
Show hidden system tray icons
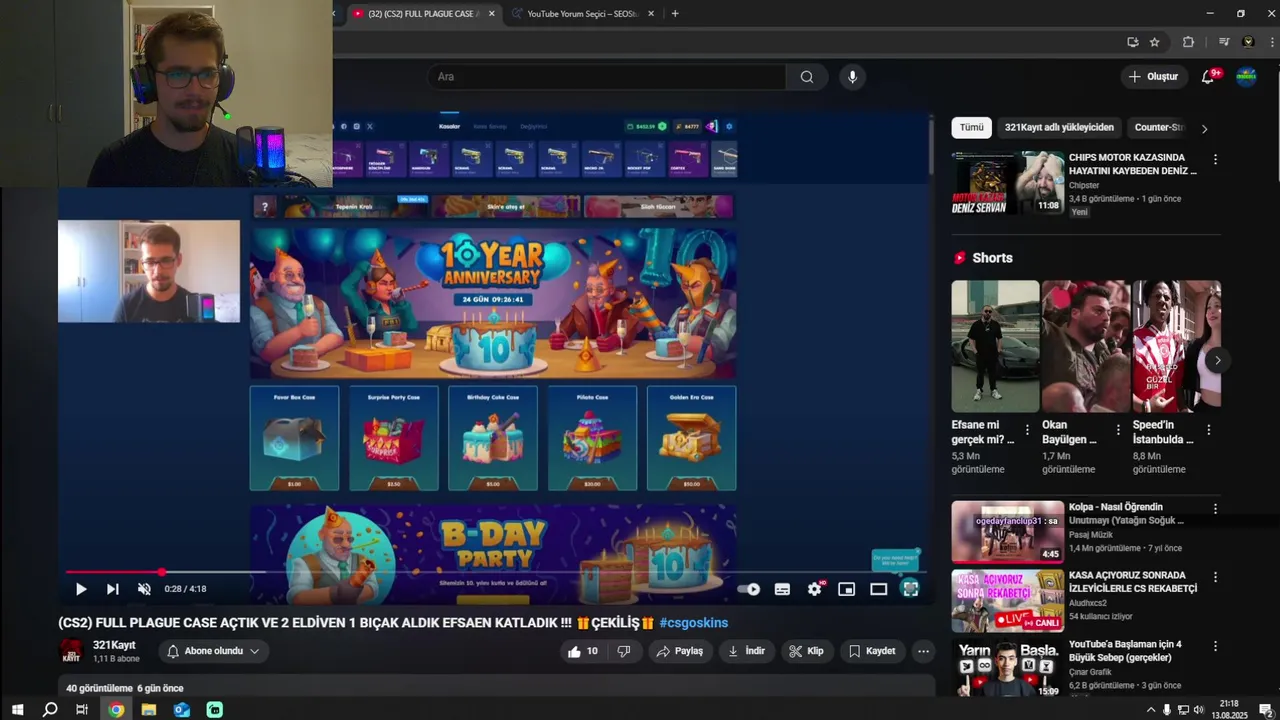click(x=1150, y=710)
